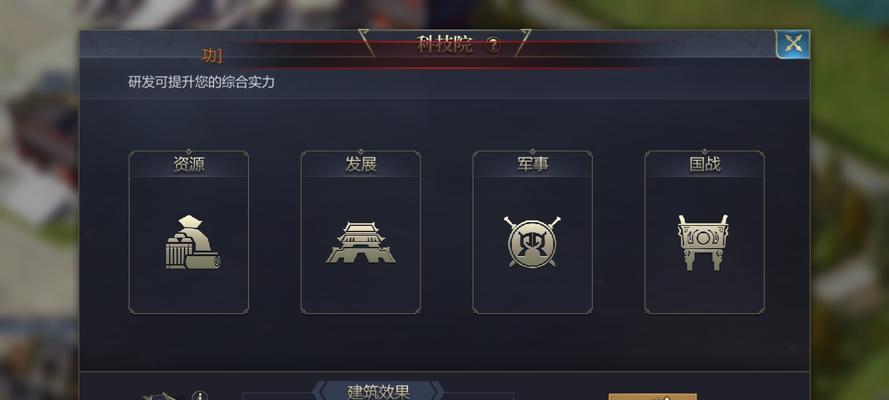Image resolution: width=889 pixels, height=400 pixels.
Task: Choose the 军事 crossed swords shield icon
Action: (x=532, y=242)
